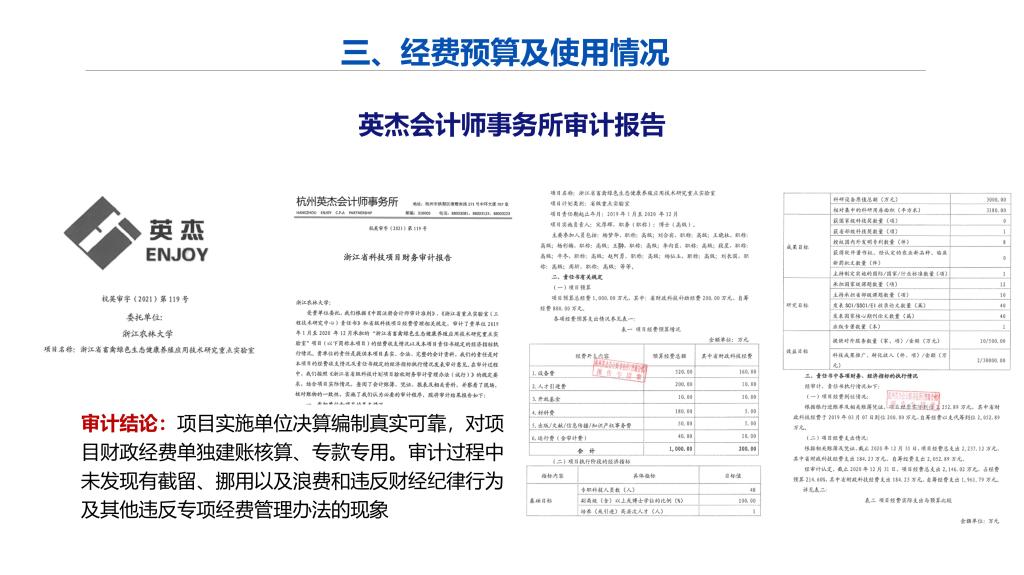The image size is (1024, 575).
Task: Click 杭英审字（2021）第119号 on the cover page
Action: click(131, 298)
